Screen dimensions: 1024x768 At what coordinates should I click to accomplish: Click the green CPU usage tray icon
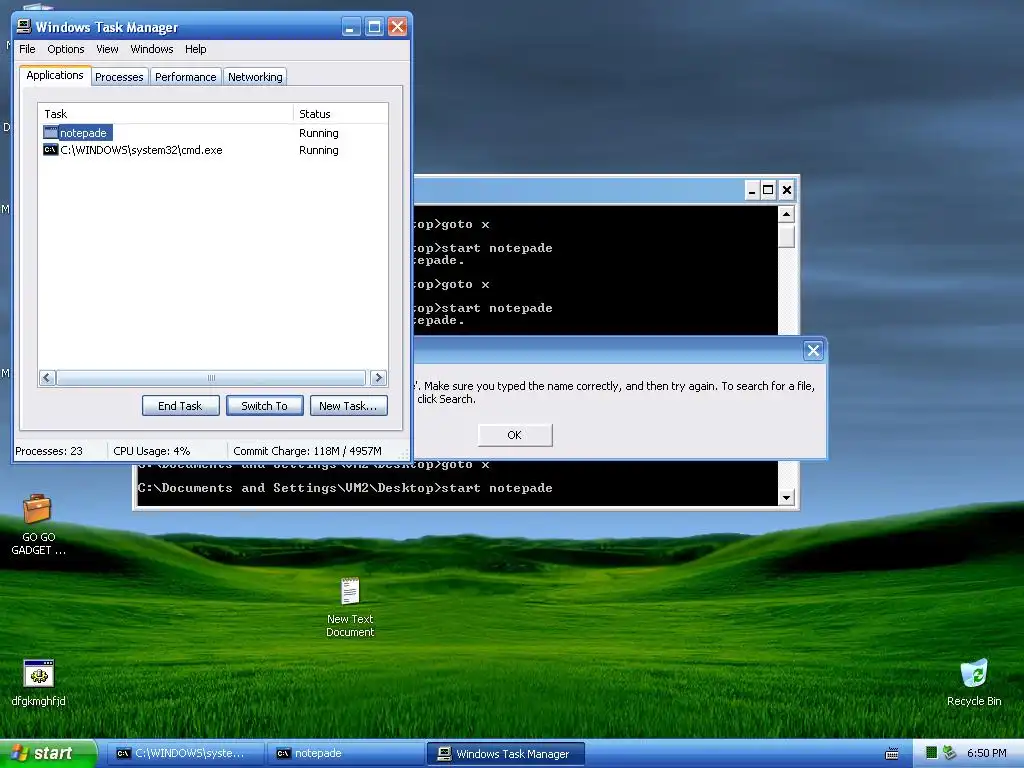932,753
